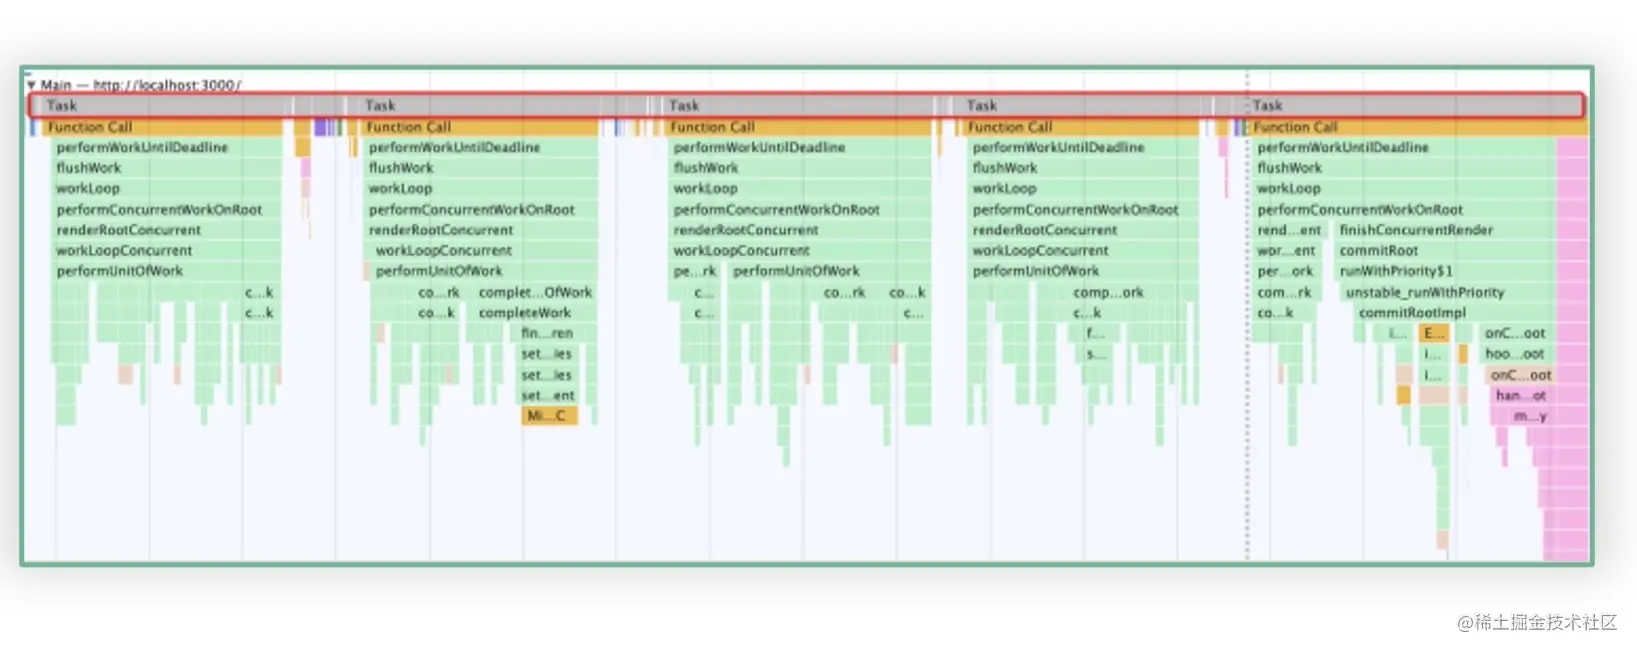The height and width of the screenshot is (651, 1637).
Task: Select performConcurrentWorkOnRoot bar above finishConcurrentRender
Action: (x=1404, y=210)
